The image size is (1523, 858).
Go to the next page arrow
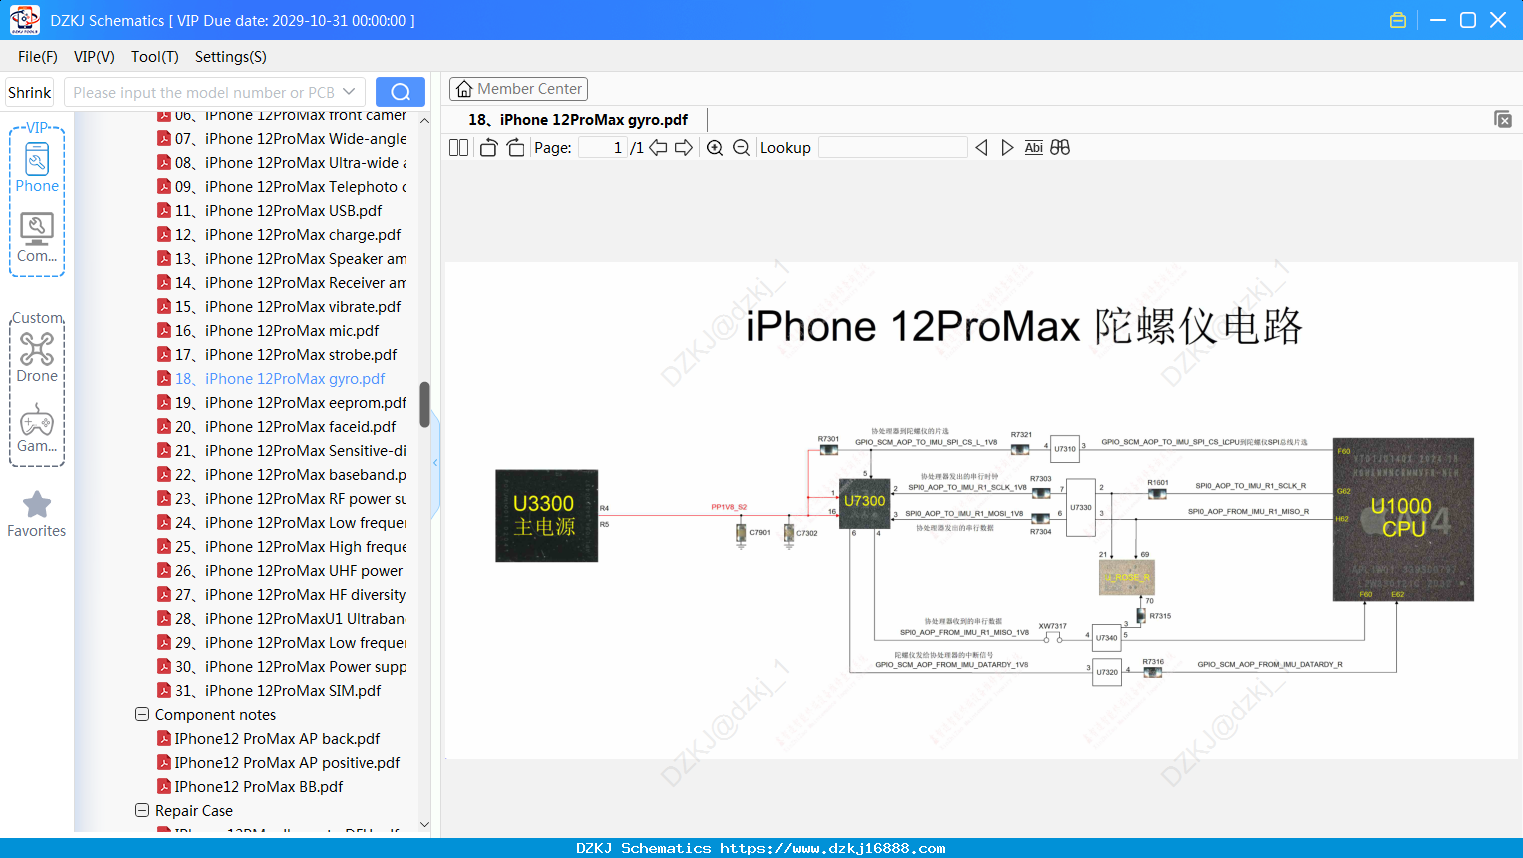684,148
